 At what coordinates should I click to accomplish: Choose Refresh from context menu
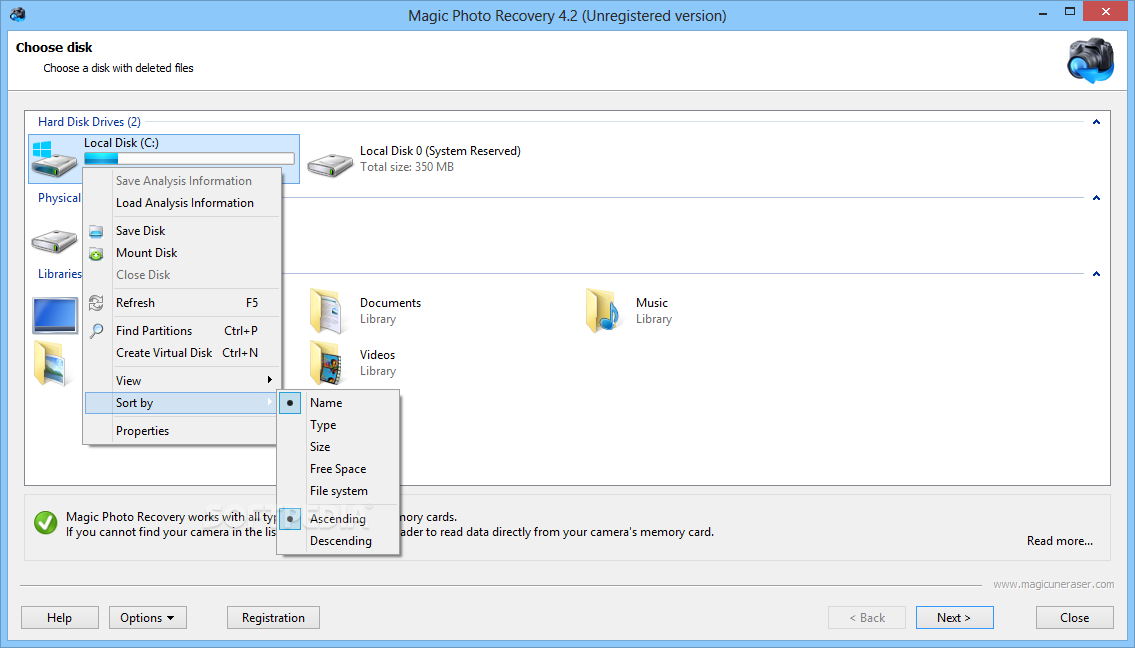[182, 303]
